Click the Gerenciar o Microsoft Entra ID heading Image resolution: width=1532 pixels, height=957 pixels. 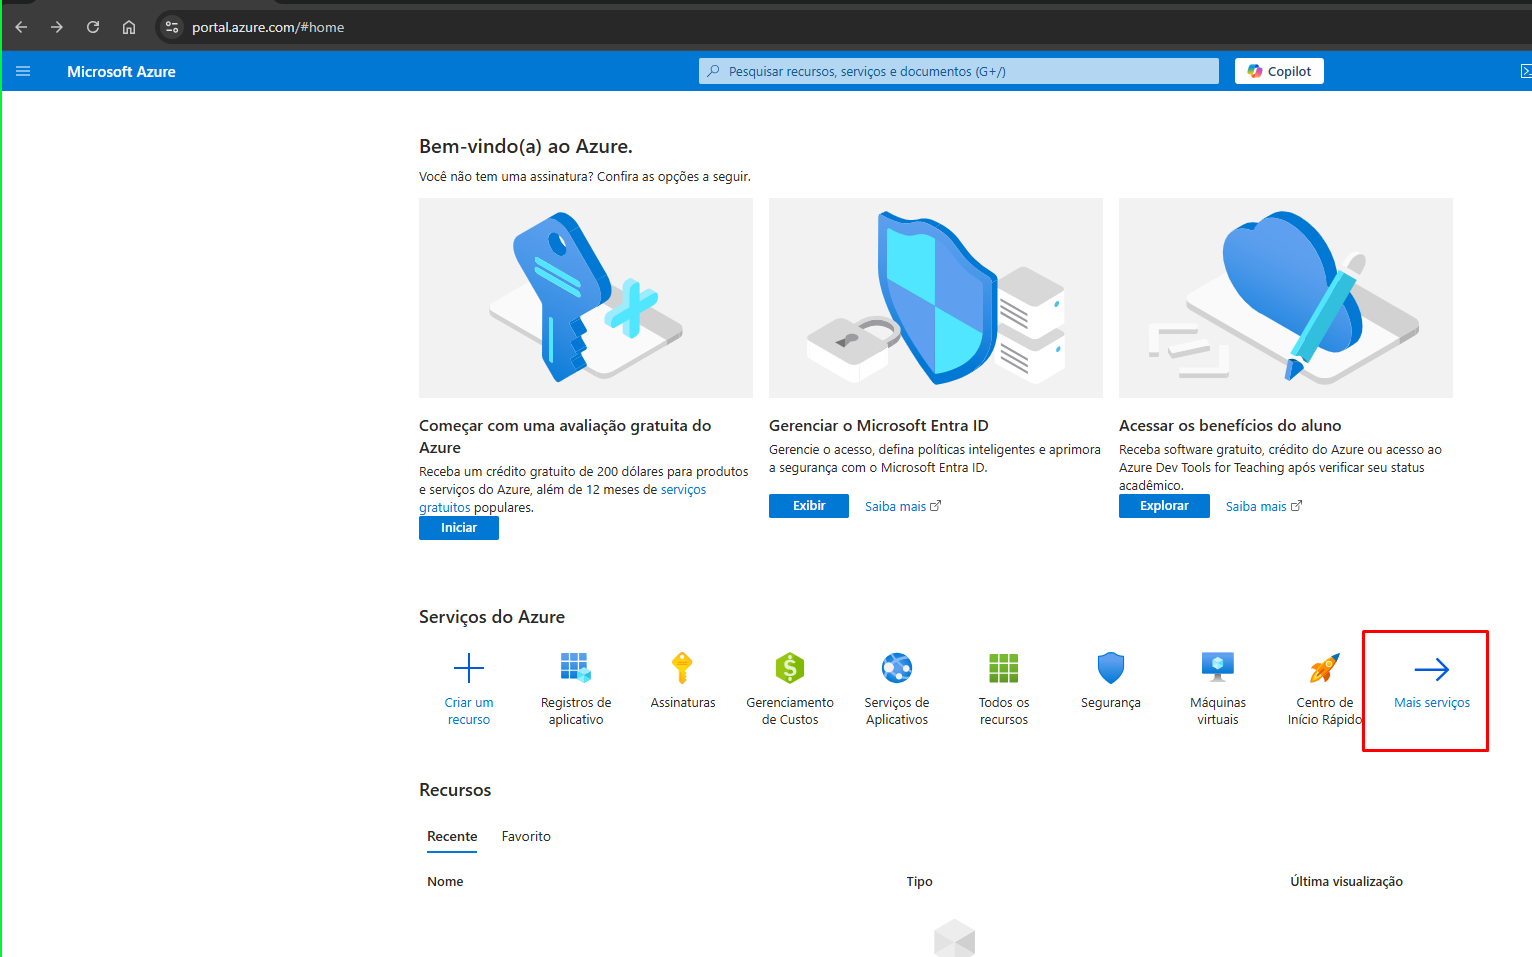[878, 425]
